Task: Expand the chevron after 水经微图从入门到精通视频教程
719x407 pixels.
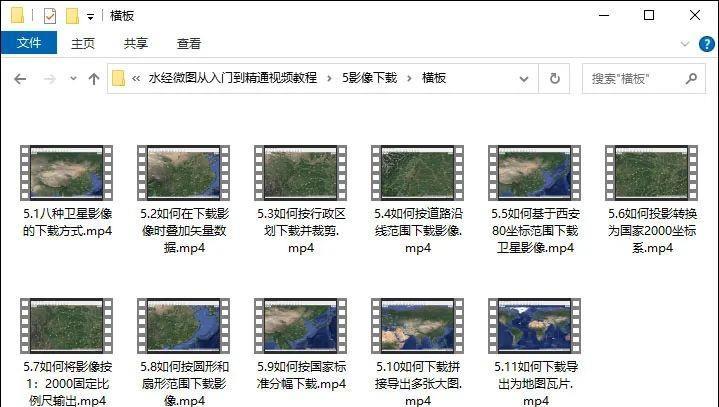Action: pyautogui.click(x=329, y=78)
